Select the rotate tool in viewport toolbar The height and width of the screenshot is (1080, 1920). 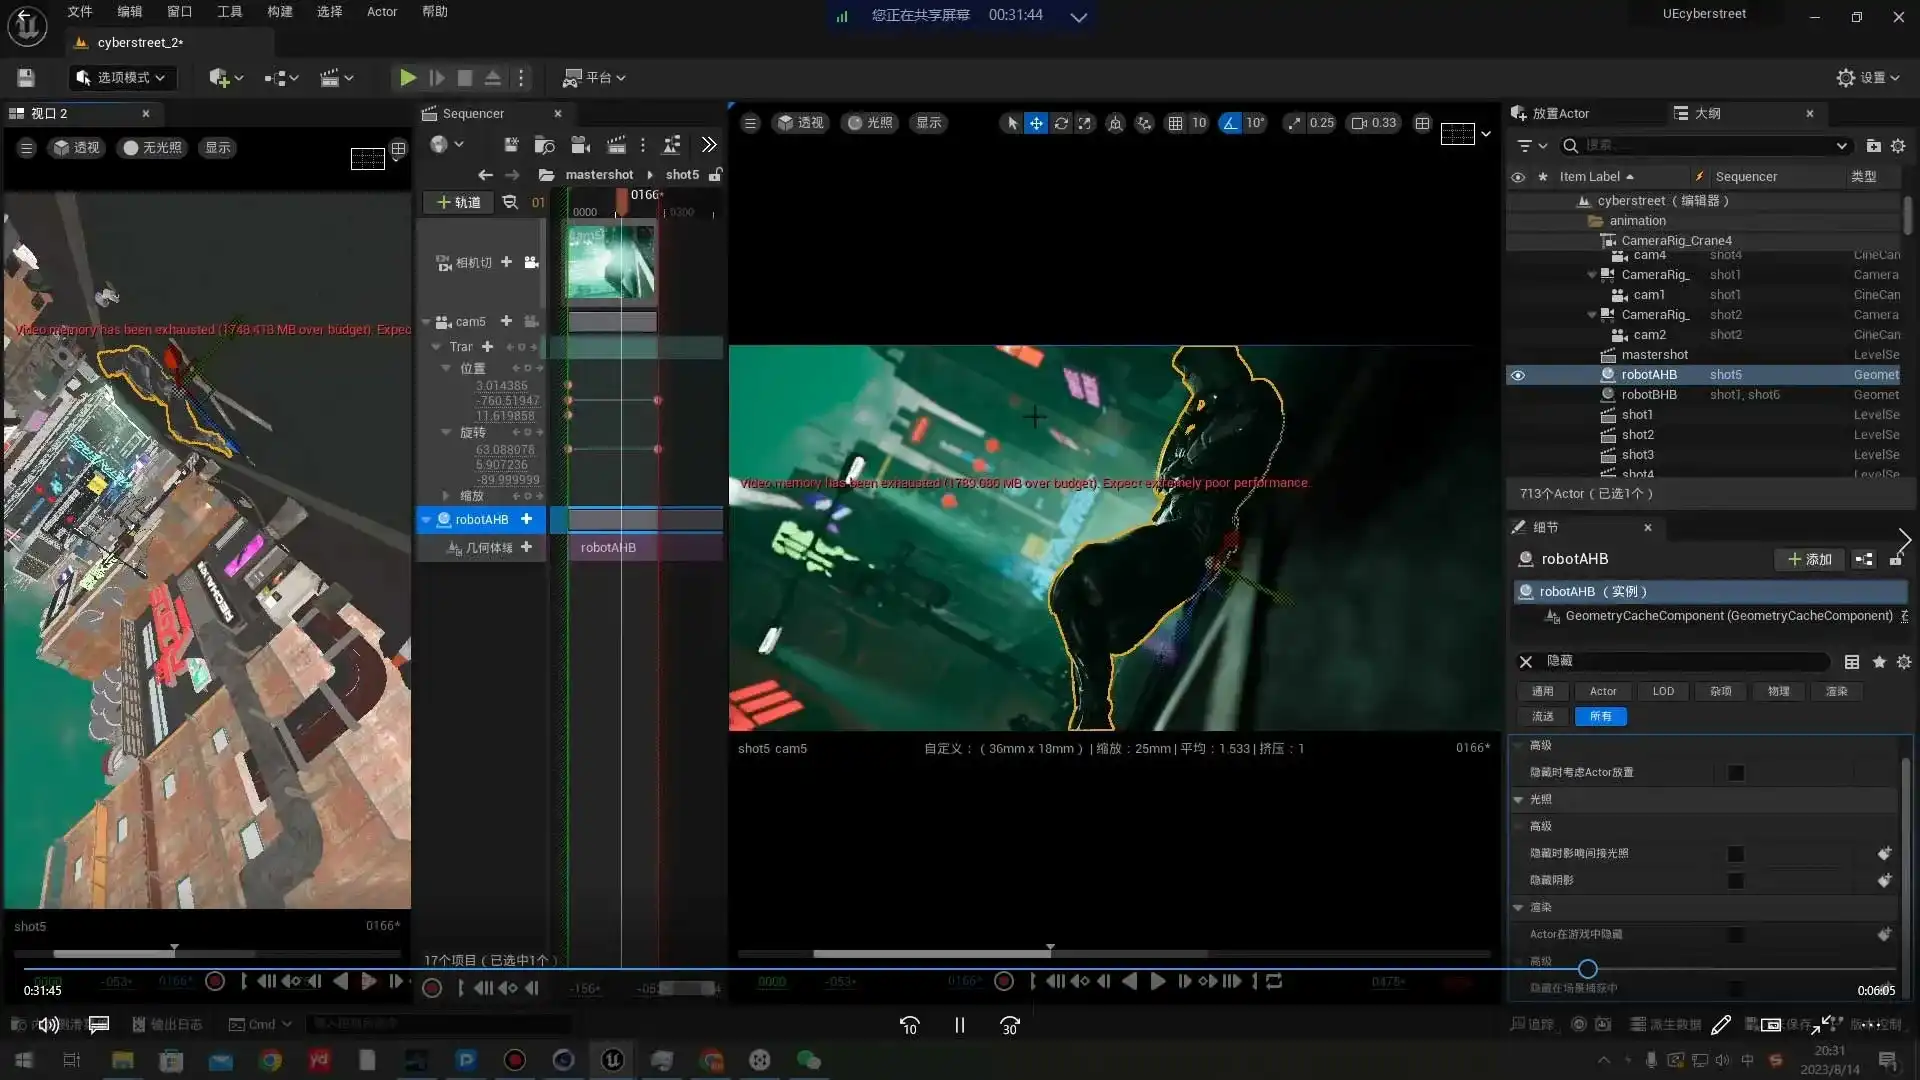(x=1061, y=123)
